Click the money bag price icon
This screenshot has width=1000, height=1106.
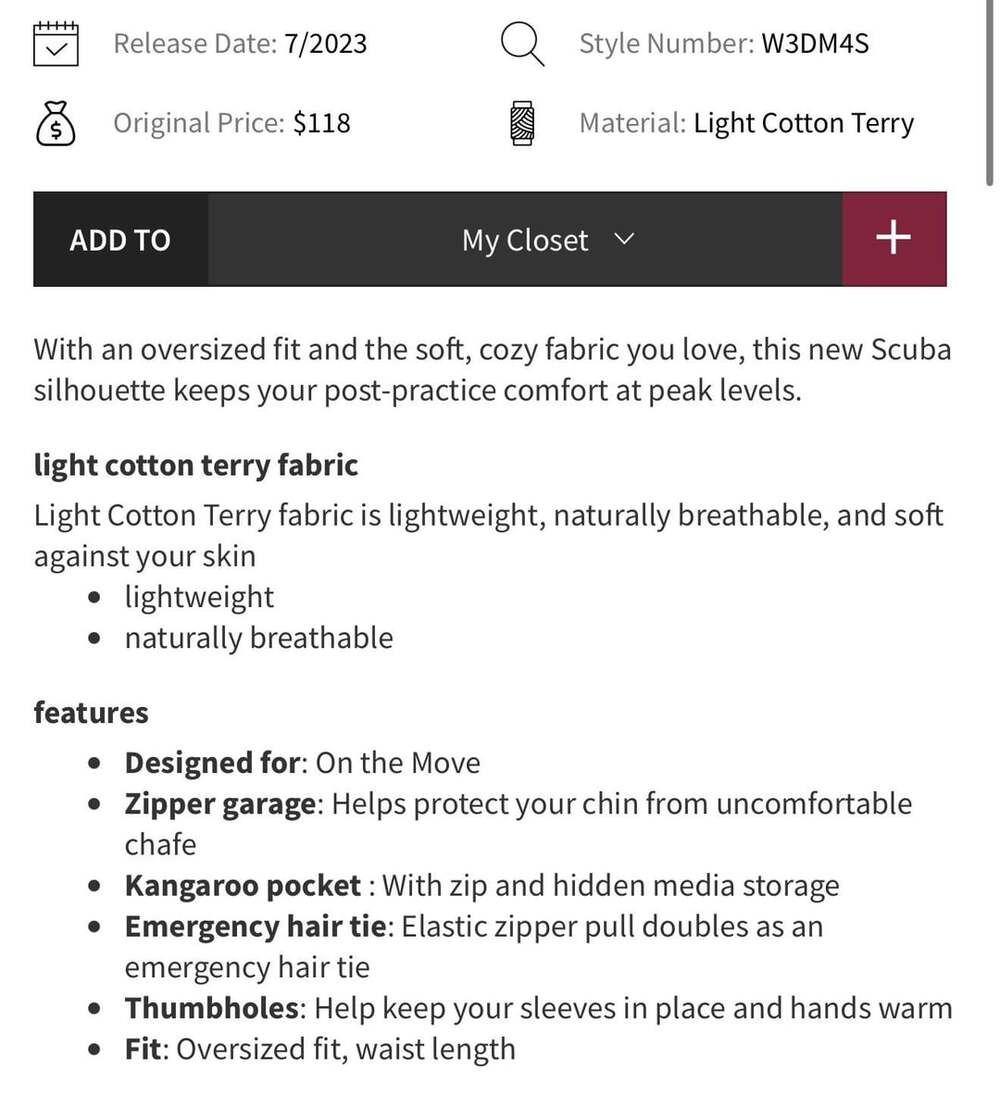pyautogui.click(x=56, y=123)
